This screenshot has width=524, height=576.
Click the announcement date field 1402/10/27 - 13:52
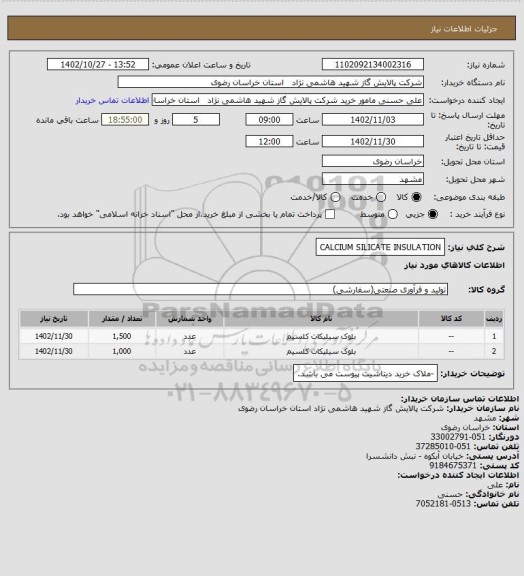point(98,64)
